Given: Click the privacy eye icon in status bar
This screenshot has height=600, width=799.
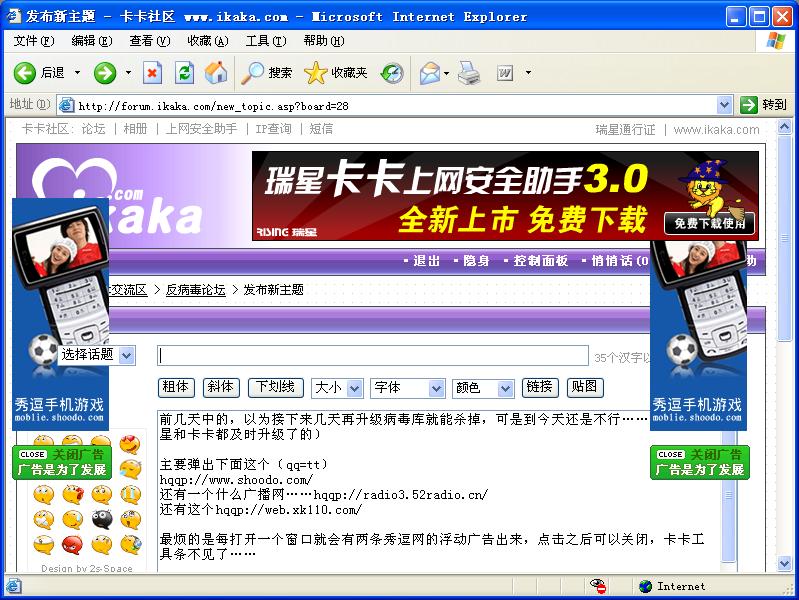Looking at the screenshot, I should 598,586.
